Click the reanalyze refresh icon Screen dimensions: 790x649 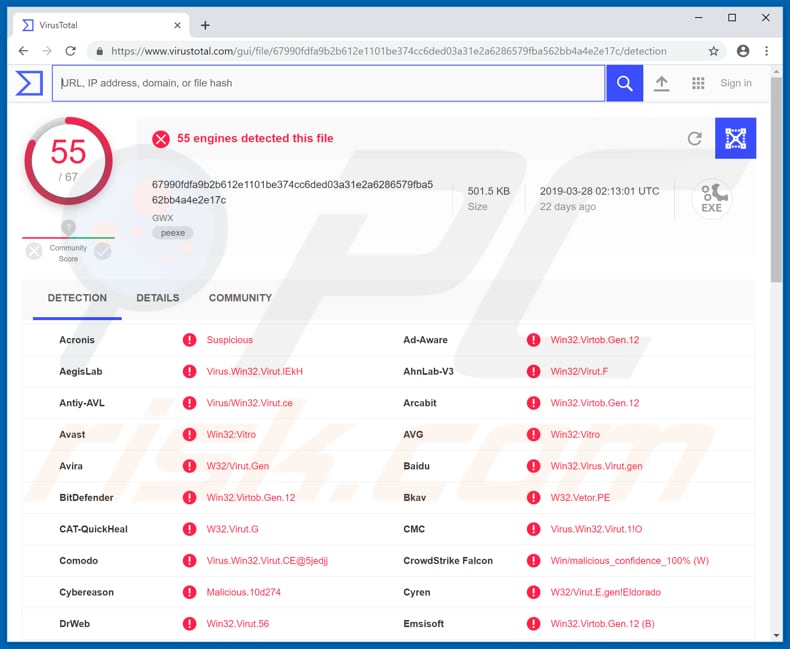click(x=695, y=138)
